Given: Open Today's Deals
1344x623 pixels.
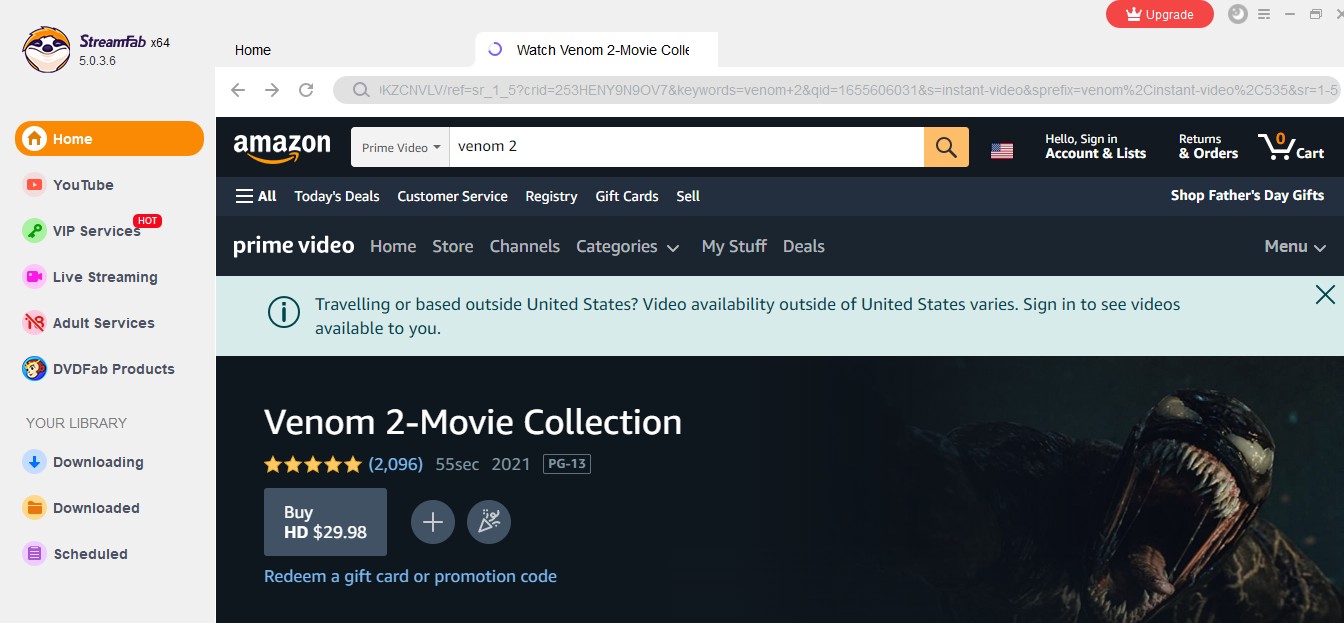Looking at the screenshot, I should tap(337, 196).
